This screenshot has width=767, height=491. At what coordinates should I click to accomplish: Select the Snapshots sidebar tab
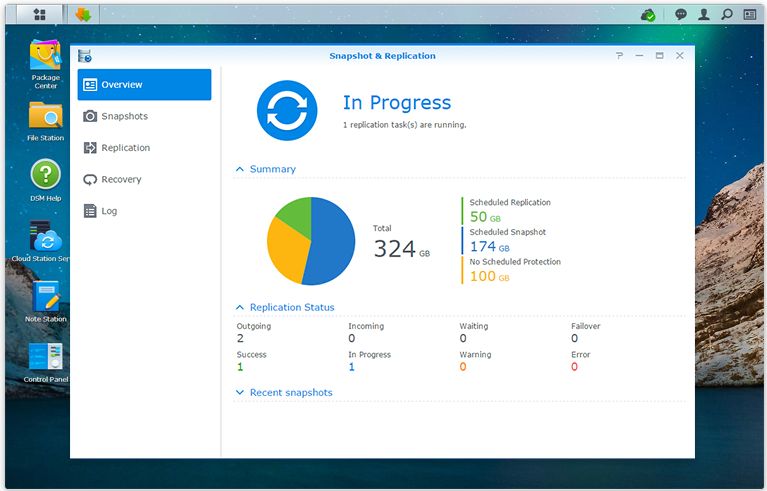coord(124,116)
